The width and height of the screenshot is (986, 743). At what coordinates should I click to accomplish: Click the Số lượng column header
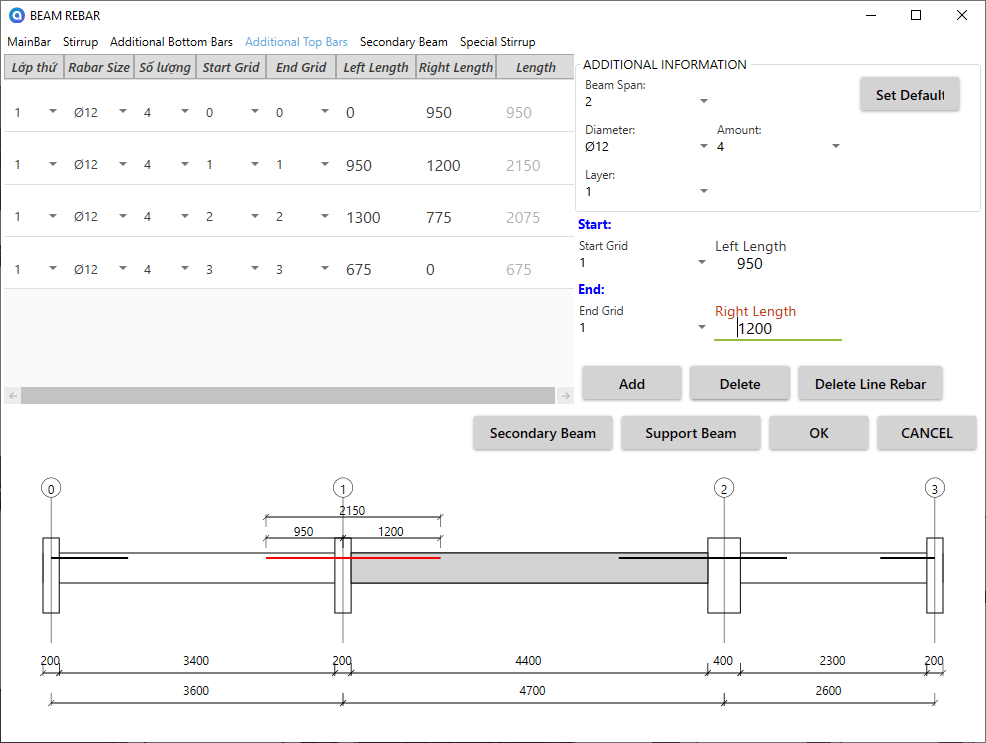pyautogui.click(x=165, y=67)
